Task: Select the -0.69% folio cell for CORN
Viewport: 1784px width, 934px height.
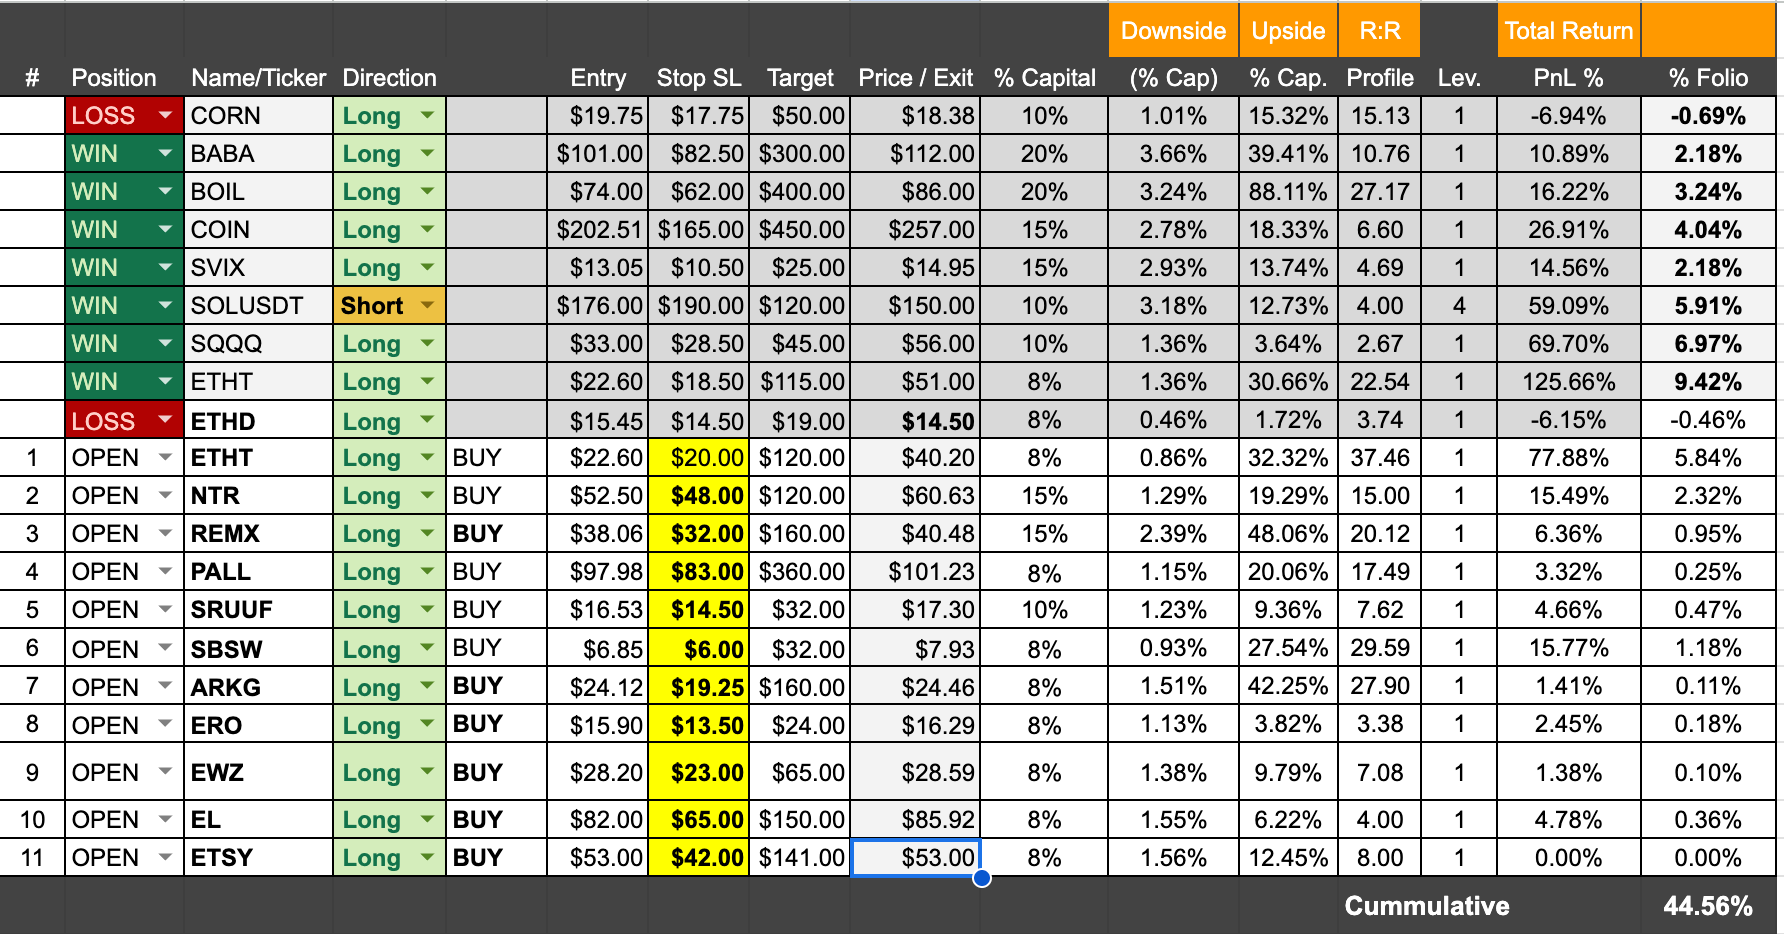Action: pyautogui.click(x=1708, y=116)
